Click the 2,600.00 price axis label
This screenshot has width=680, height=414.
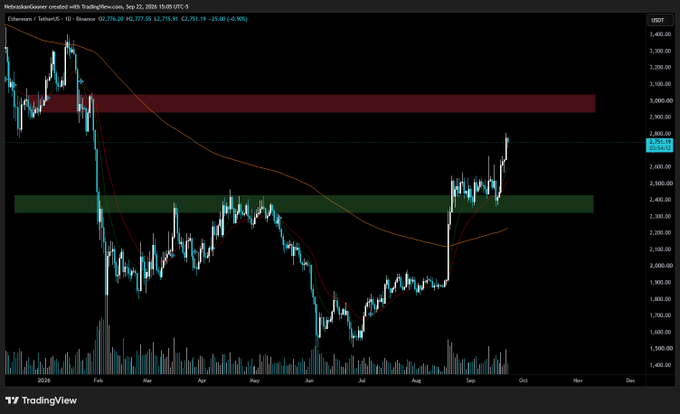(661, 166)
